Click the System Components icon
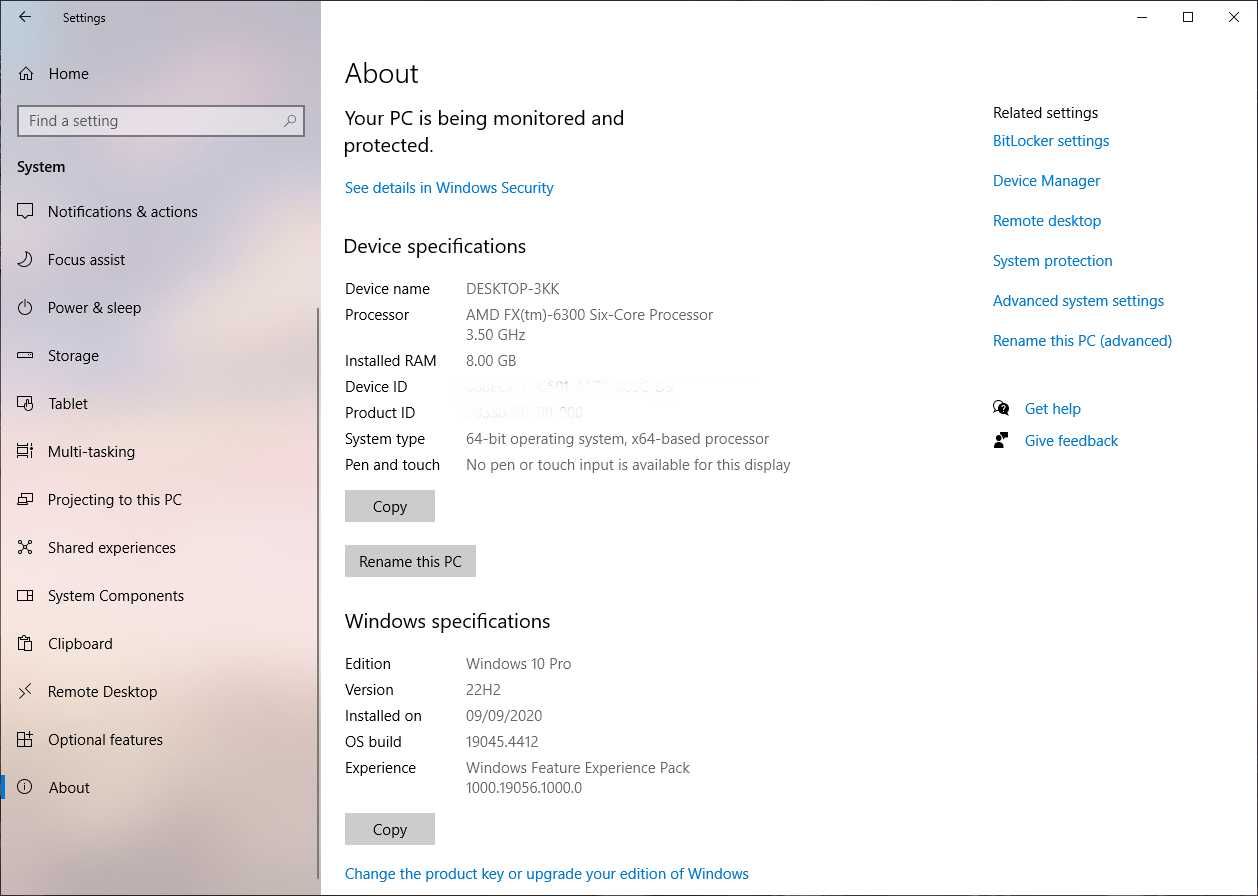 pyautogui.click(x=26, y=595)
